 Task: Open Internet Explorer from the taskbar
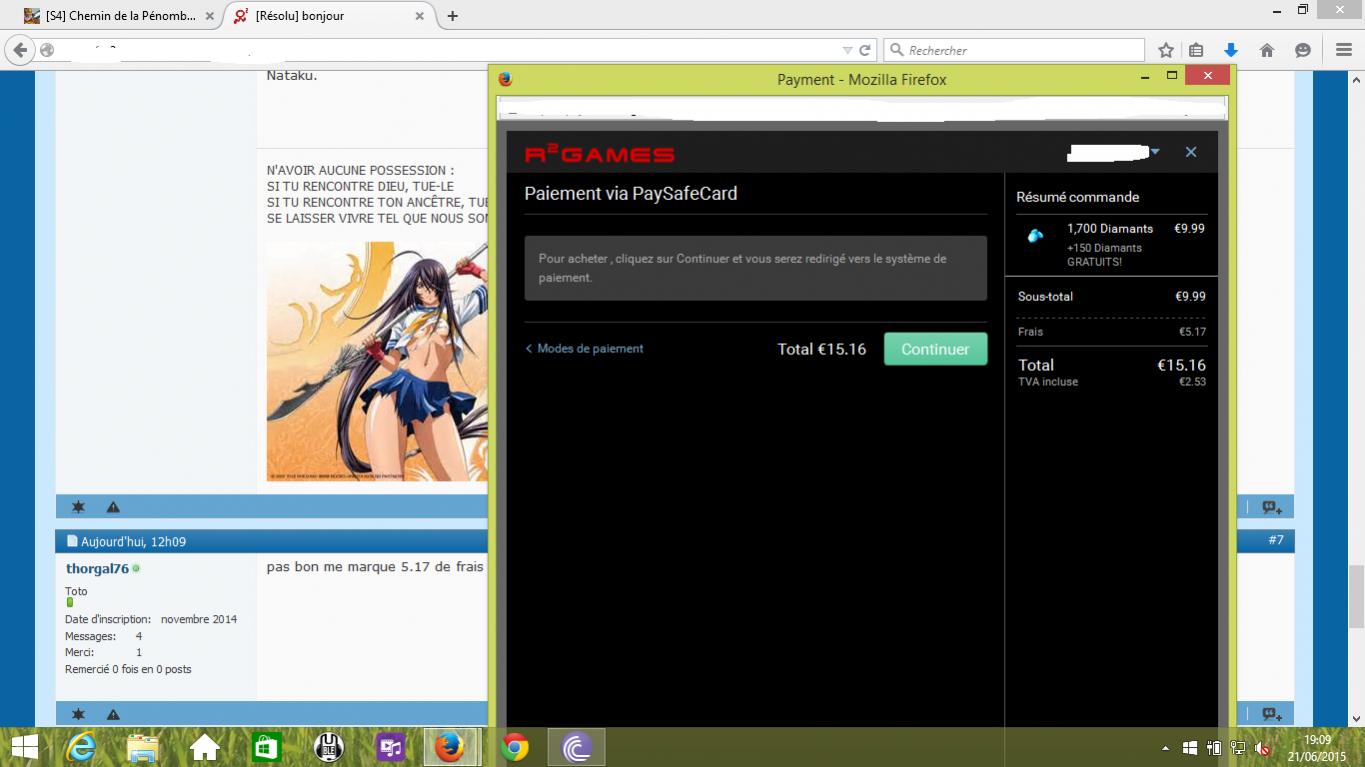80,747
